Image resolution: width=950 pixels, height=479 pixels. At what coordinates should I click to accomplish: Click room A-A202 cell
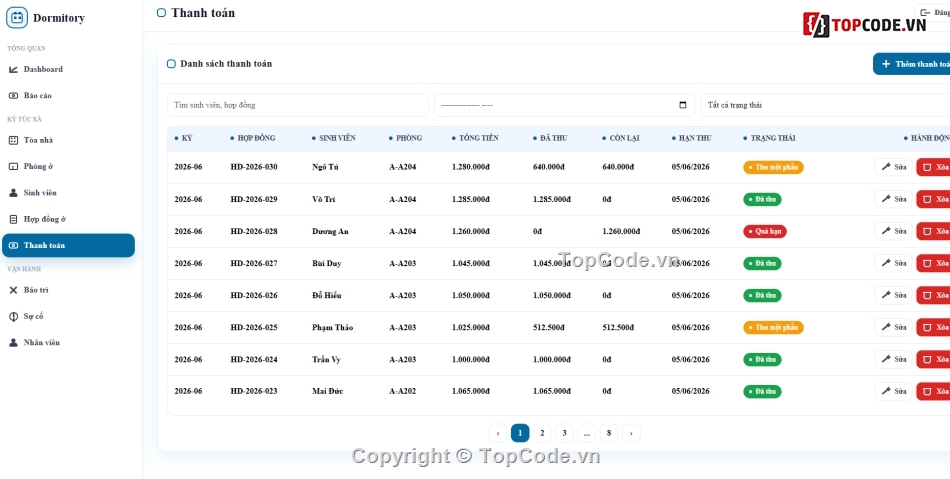[402, 391]
